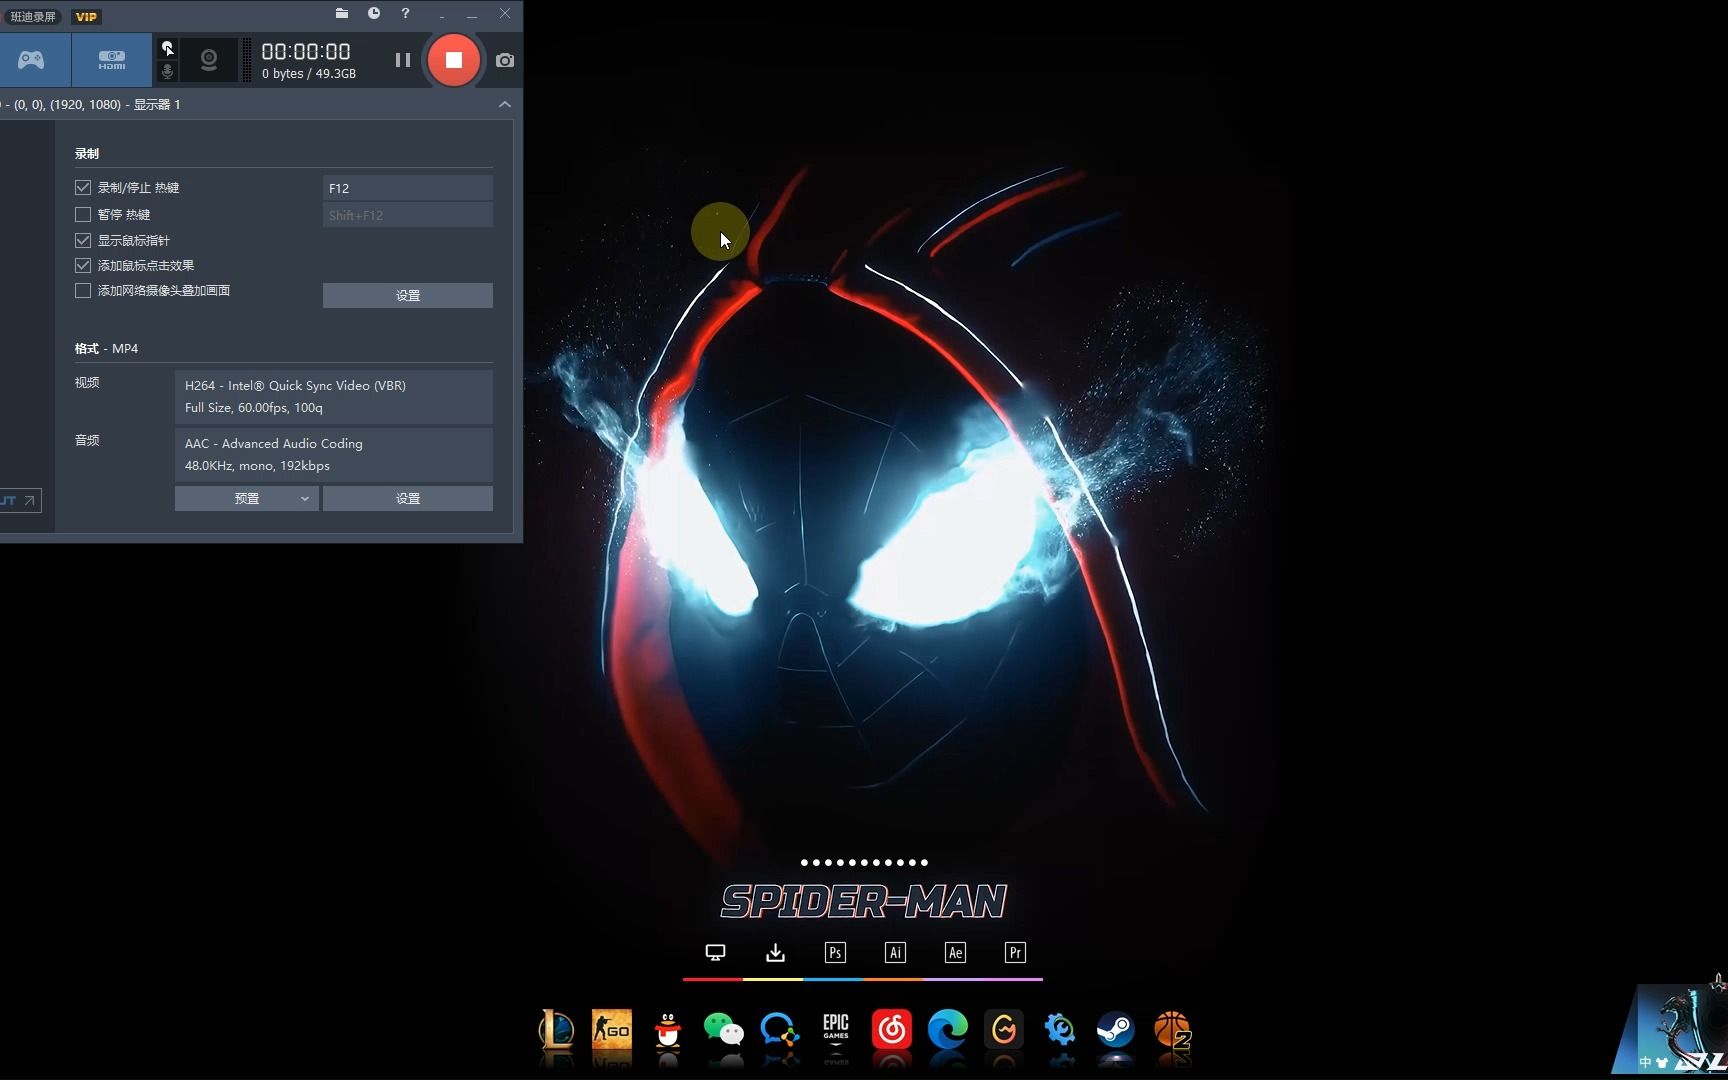Take a screenshot with the camera icon

tap(505, 60)
